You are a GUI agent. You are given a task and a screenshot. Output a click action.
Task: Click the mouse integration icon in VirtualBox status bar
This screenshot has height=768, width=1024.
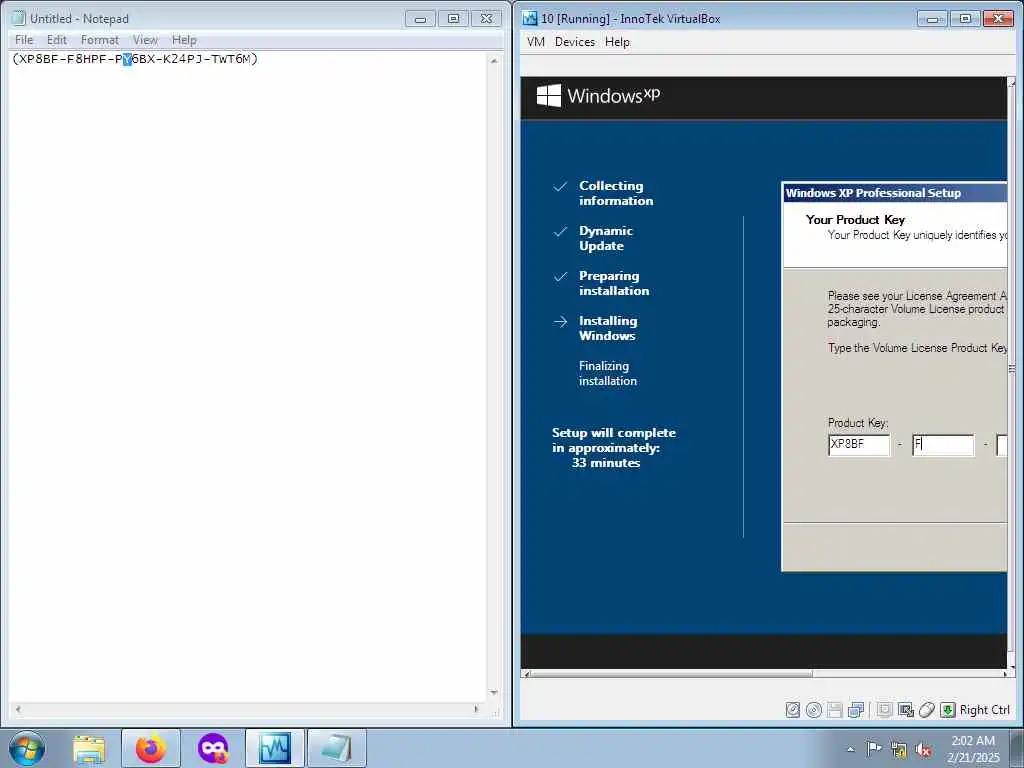(x=927, y=710)
